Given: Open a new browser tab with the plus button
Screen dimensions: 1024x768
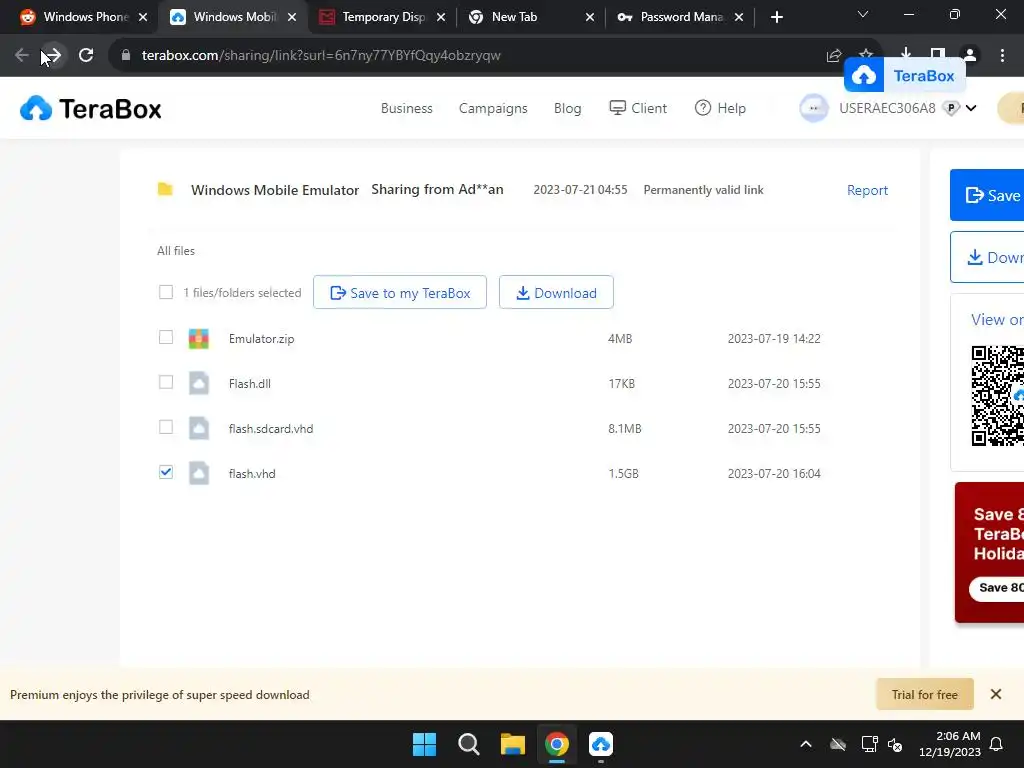Looking at the screenshot, I should [x=776, y=17].
